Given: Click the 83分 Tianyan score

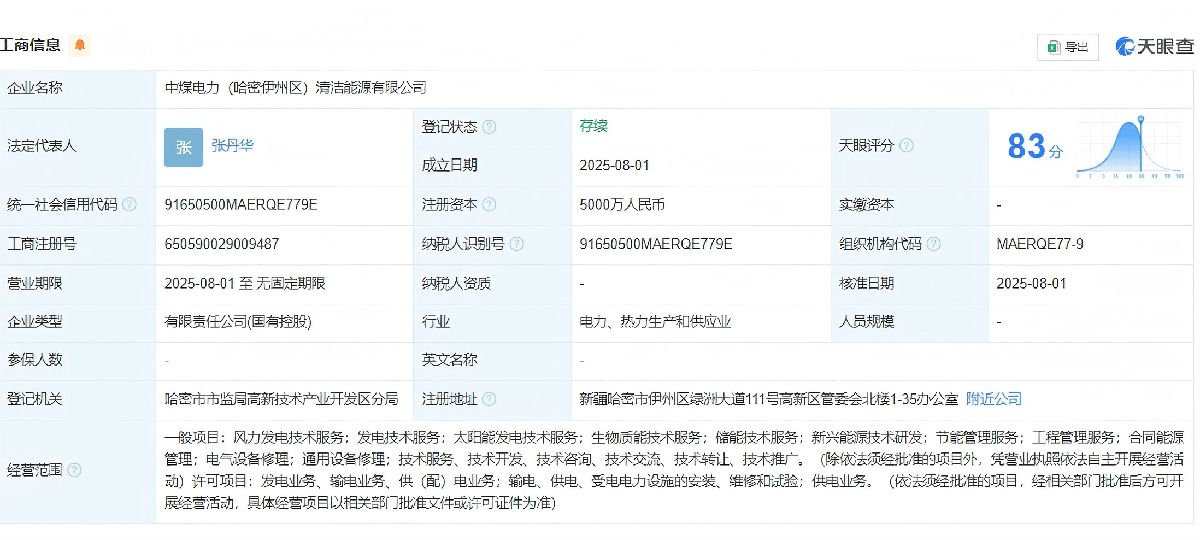Looking at the screenshot, I should [1034, 148].
